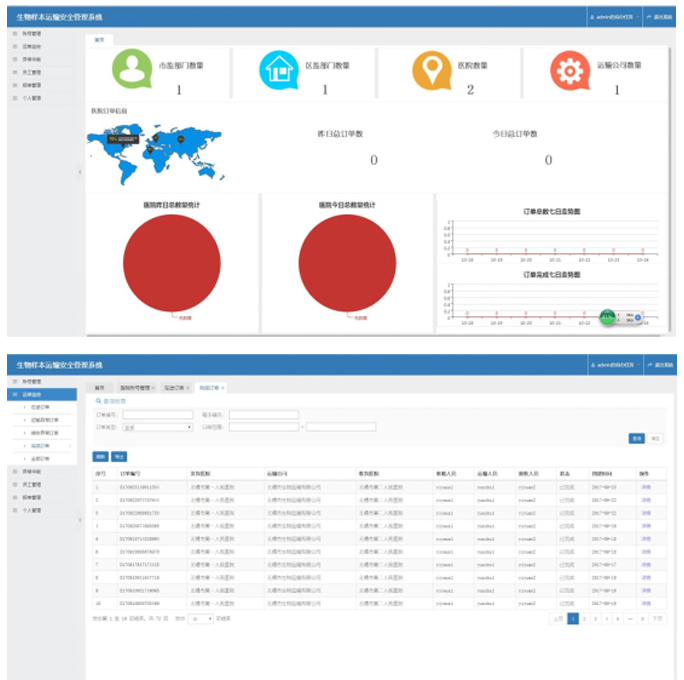This screenshot has height=680, width=684.
Task: Click 上页 previous page button
Action: [558, 619]
